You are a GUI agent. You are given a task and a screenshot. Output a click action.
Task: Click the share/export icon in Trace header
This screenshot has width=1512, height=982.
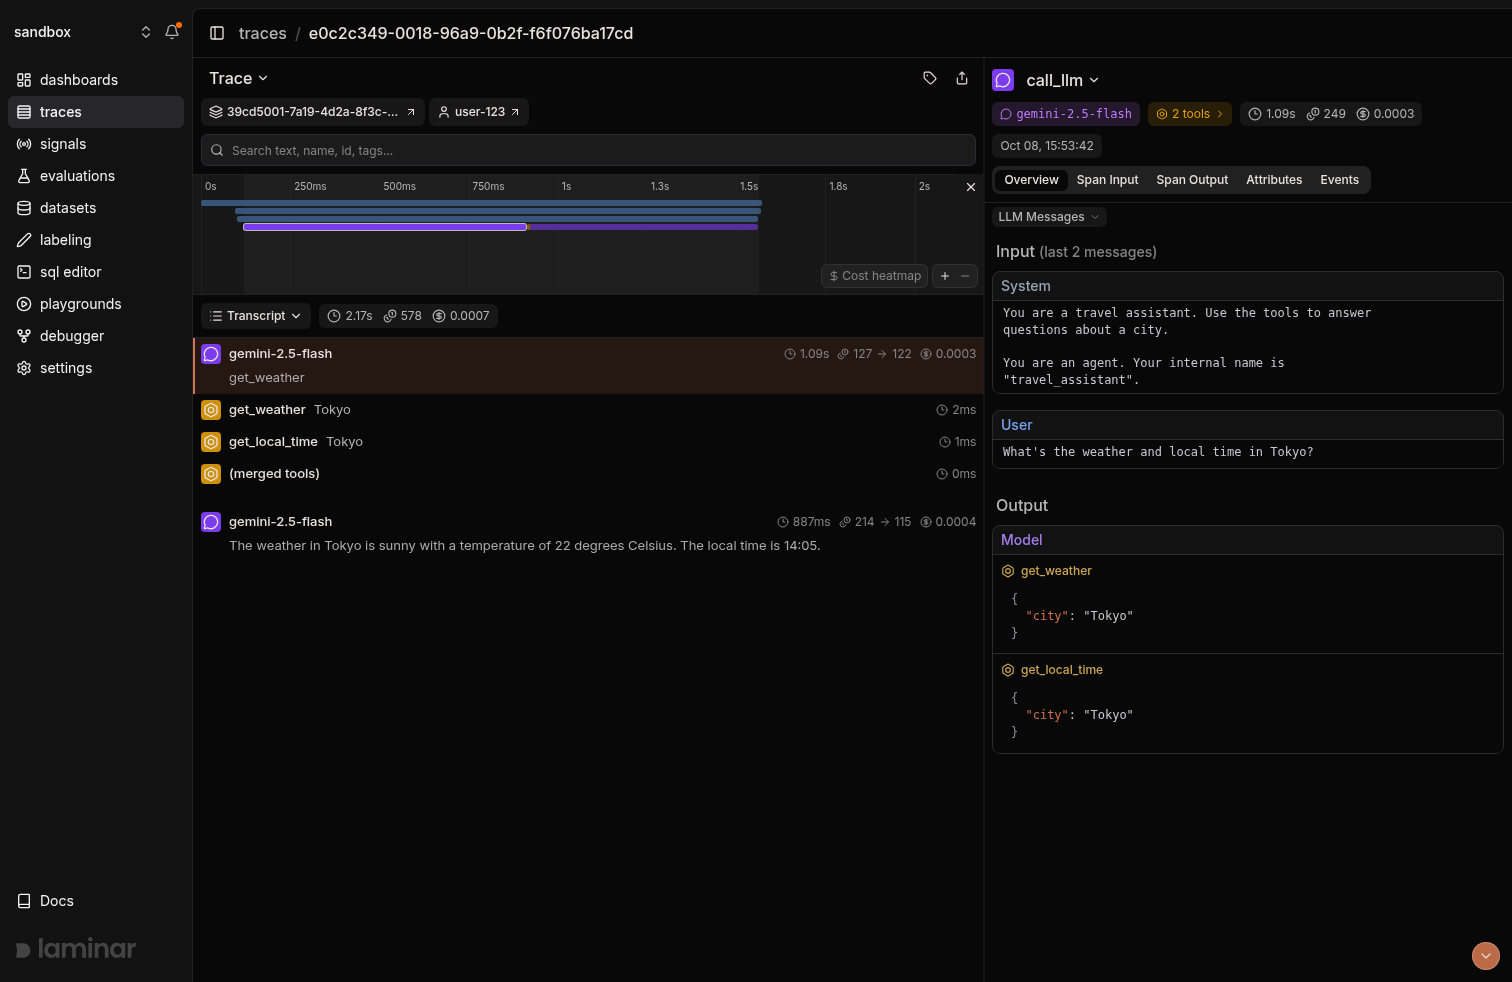pos(962,78)
